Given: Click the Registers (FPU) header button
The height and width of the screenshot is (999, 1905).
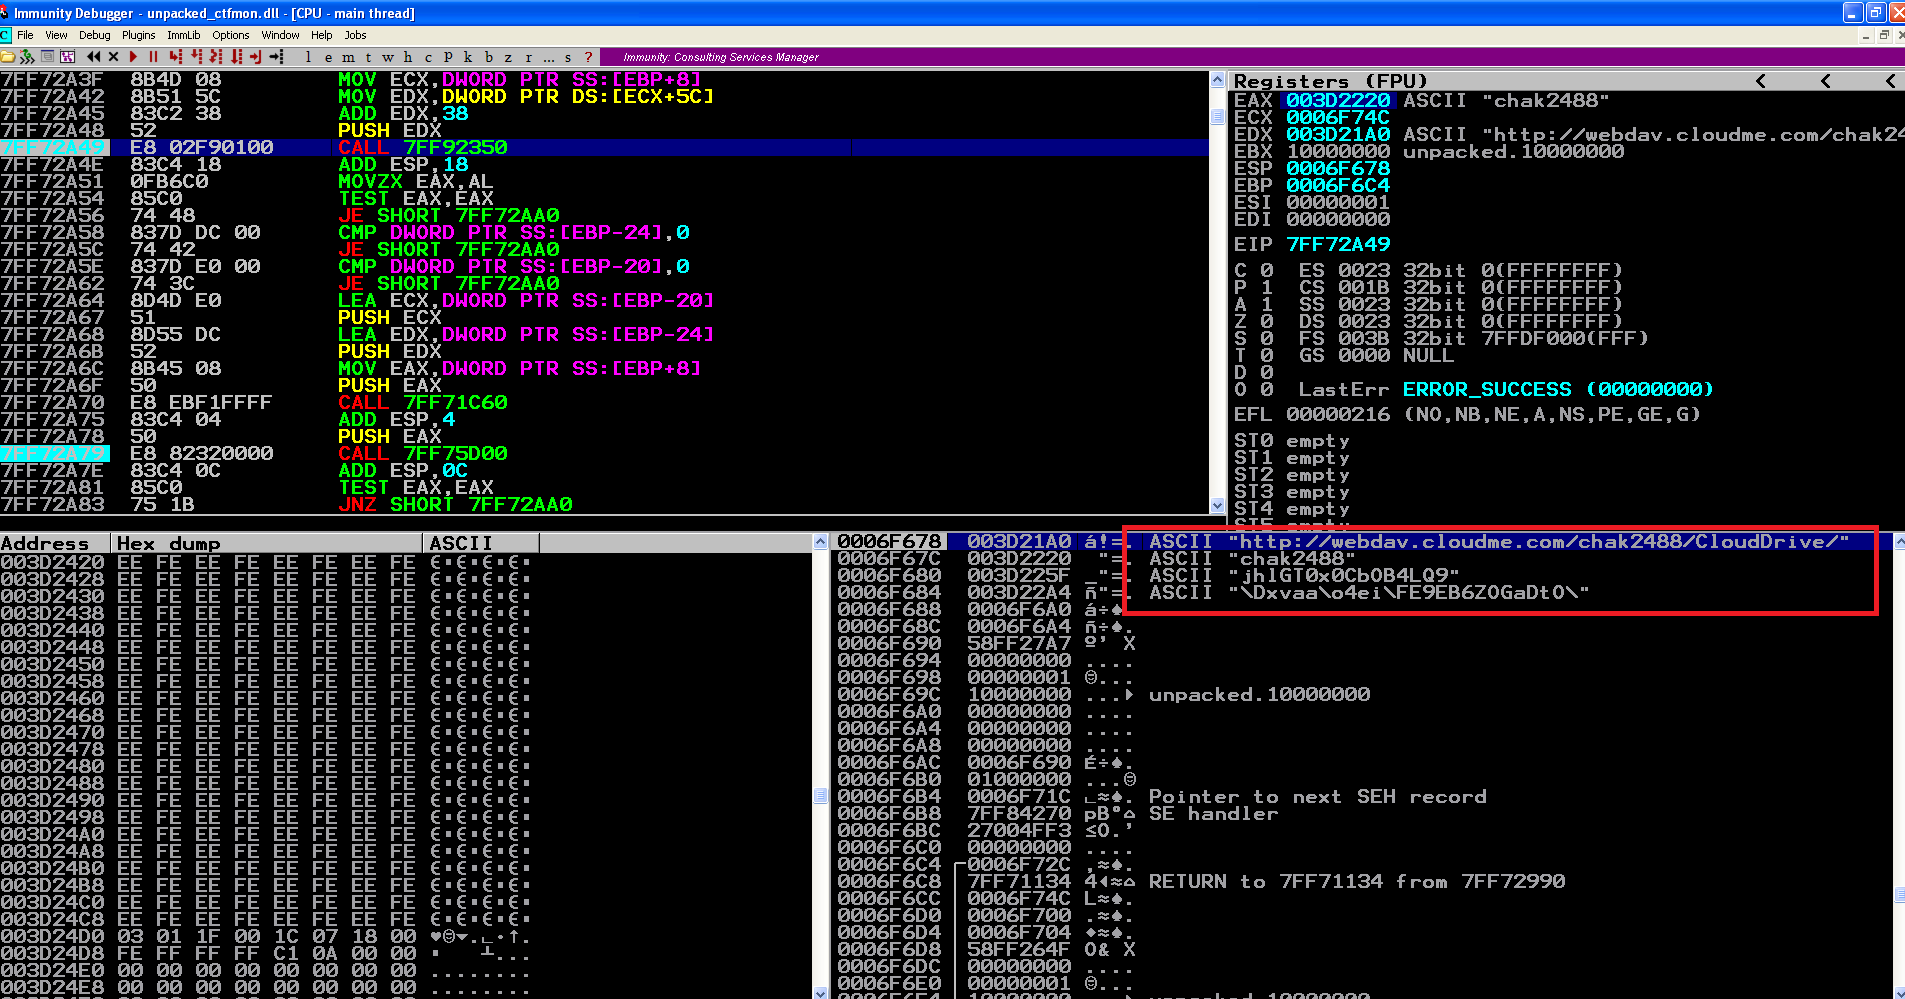Looking at the screenshot, I should [1330, 81].
